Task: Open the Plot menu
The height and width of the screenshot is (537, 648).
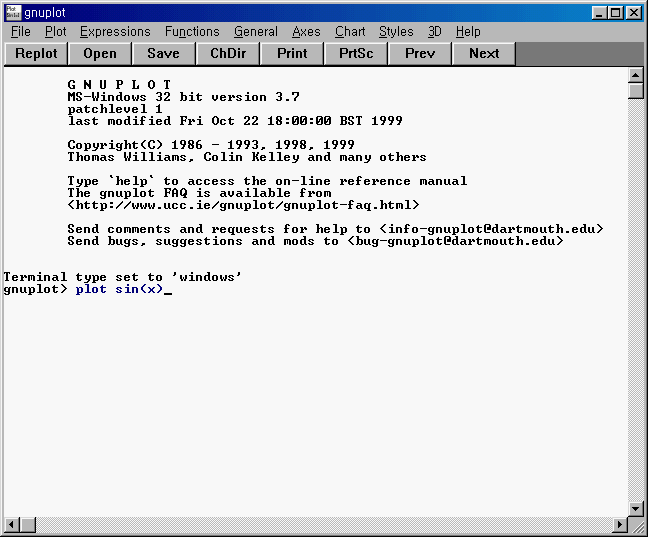Action: point(55,32)
